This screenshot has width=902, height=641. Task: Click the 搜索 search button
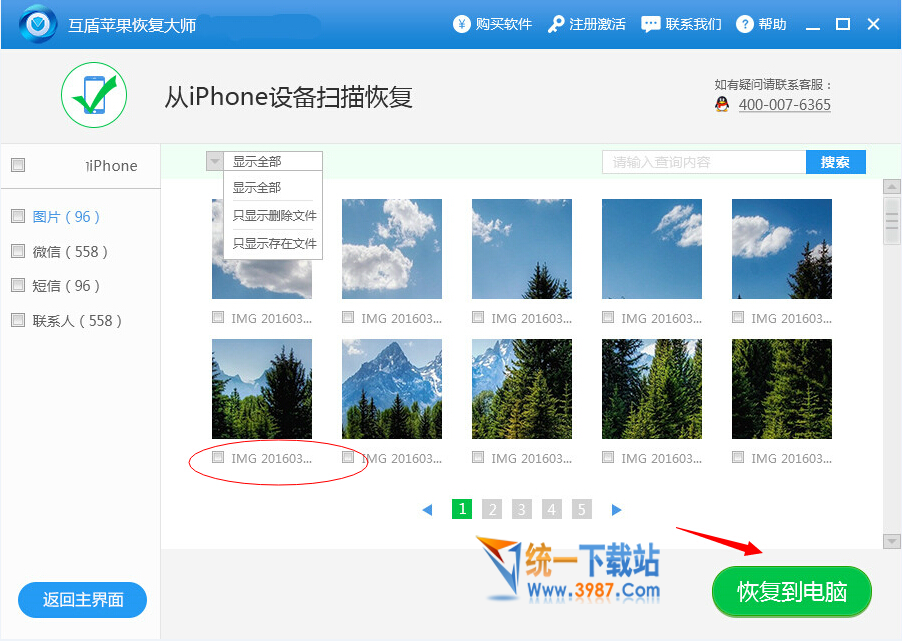tap(835, 162)
